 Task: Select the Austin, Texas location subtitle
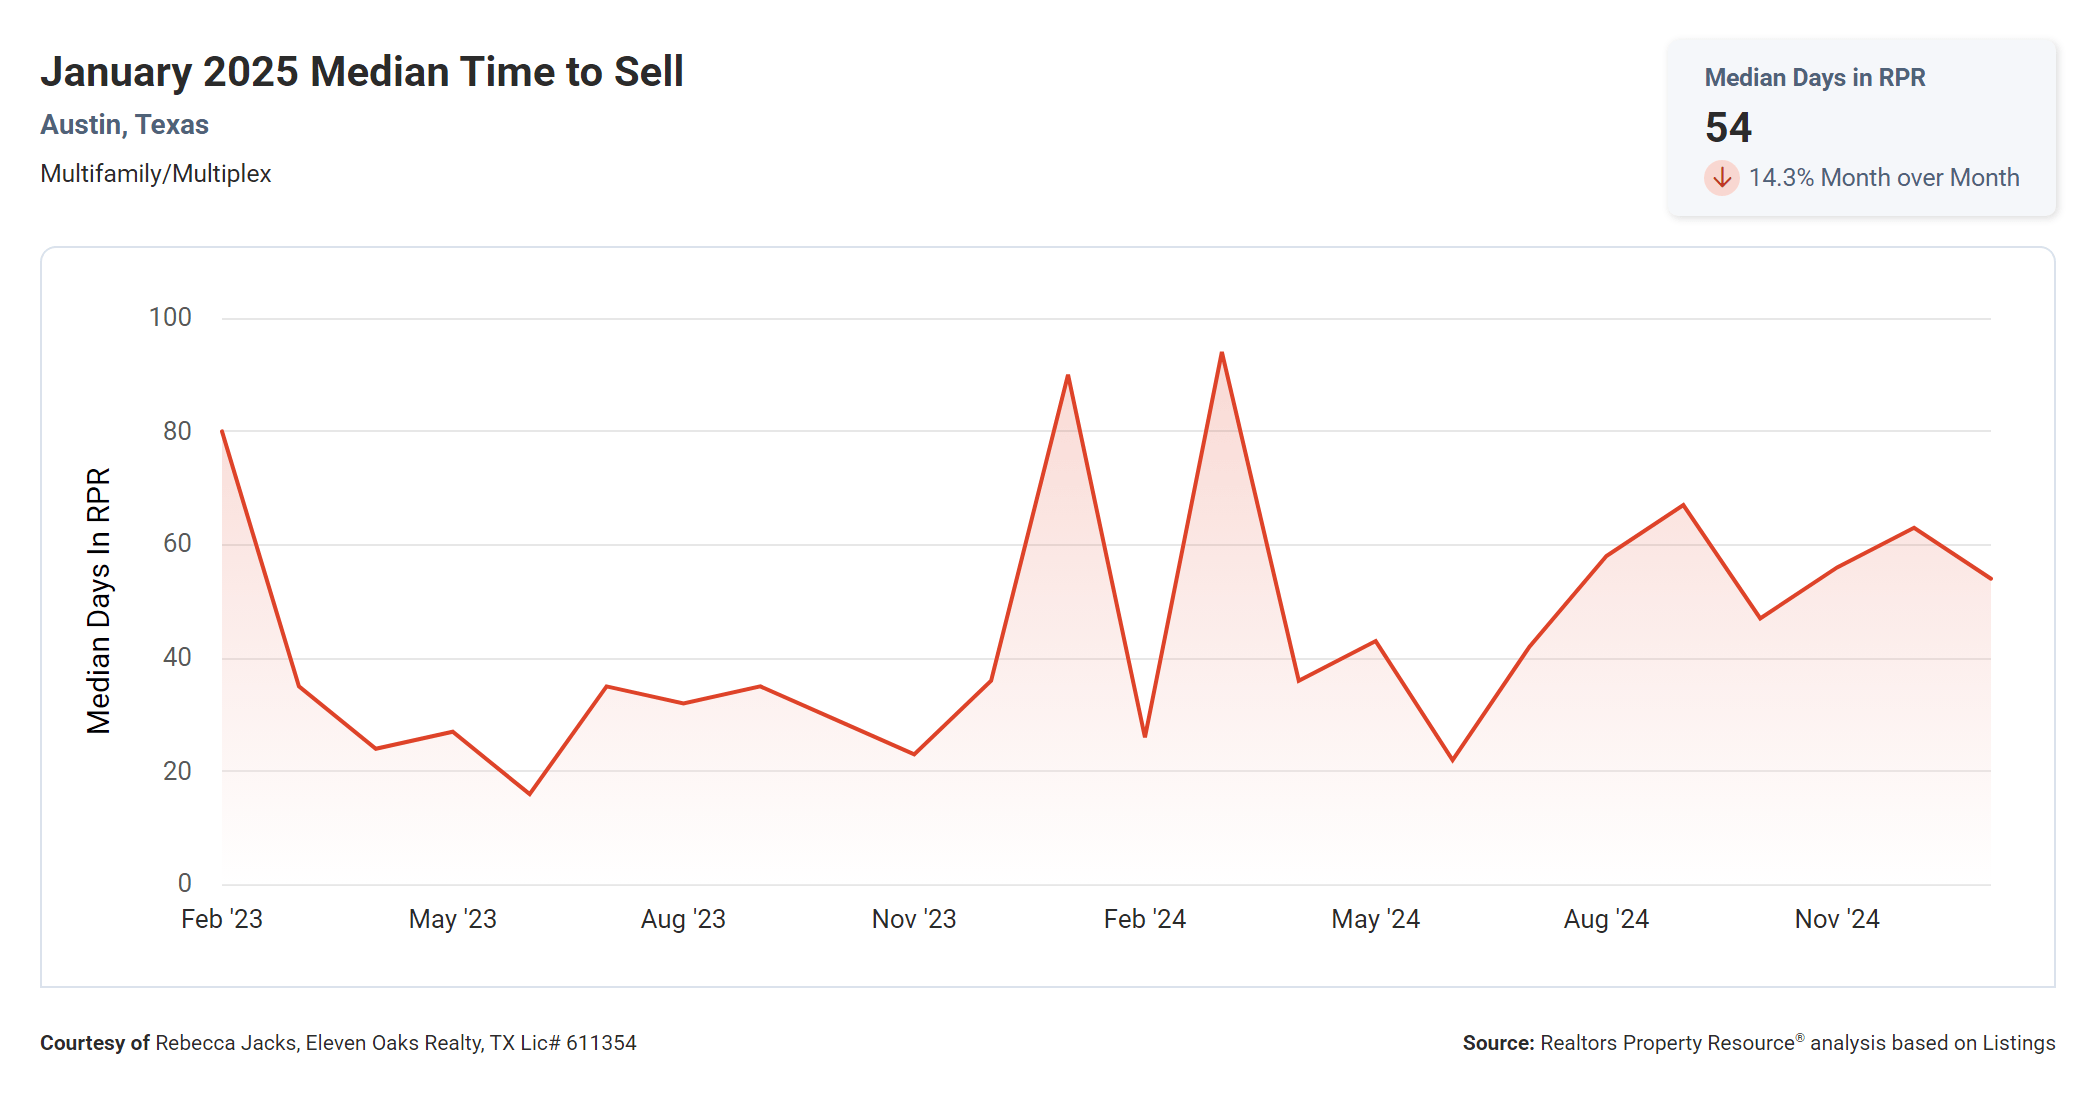[124, 125]
